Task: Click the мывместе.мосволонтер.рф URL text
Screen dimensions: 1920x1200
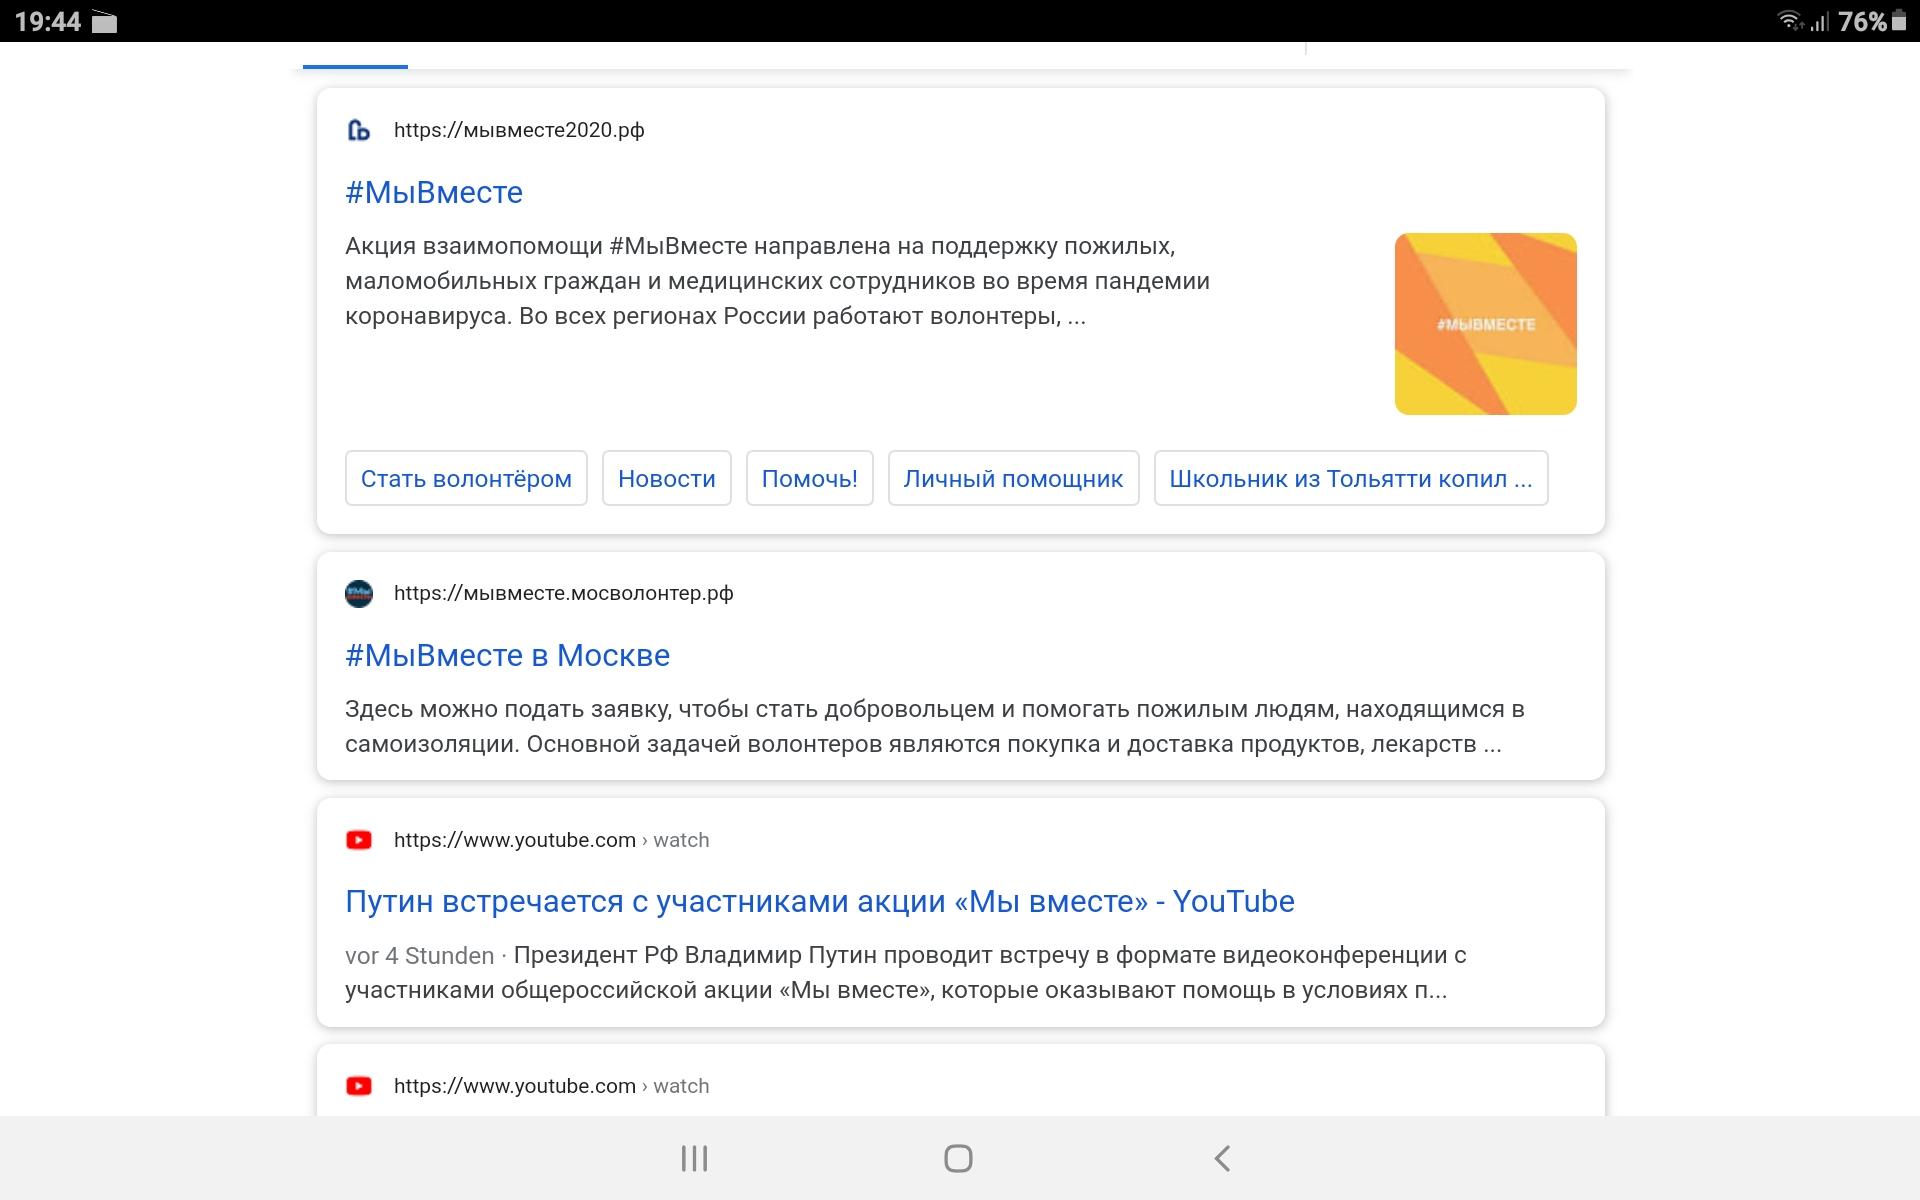Action: click(563, 593)
